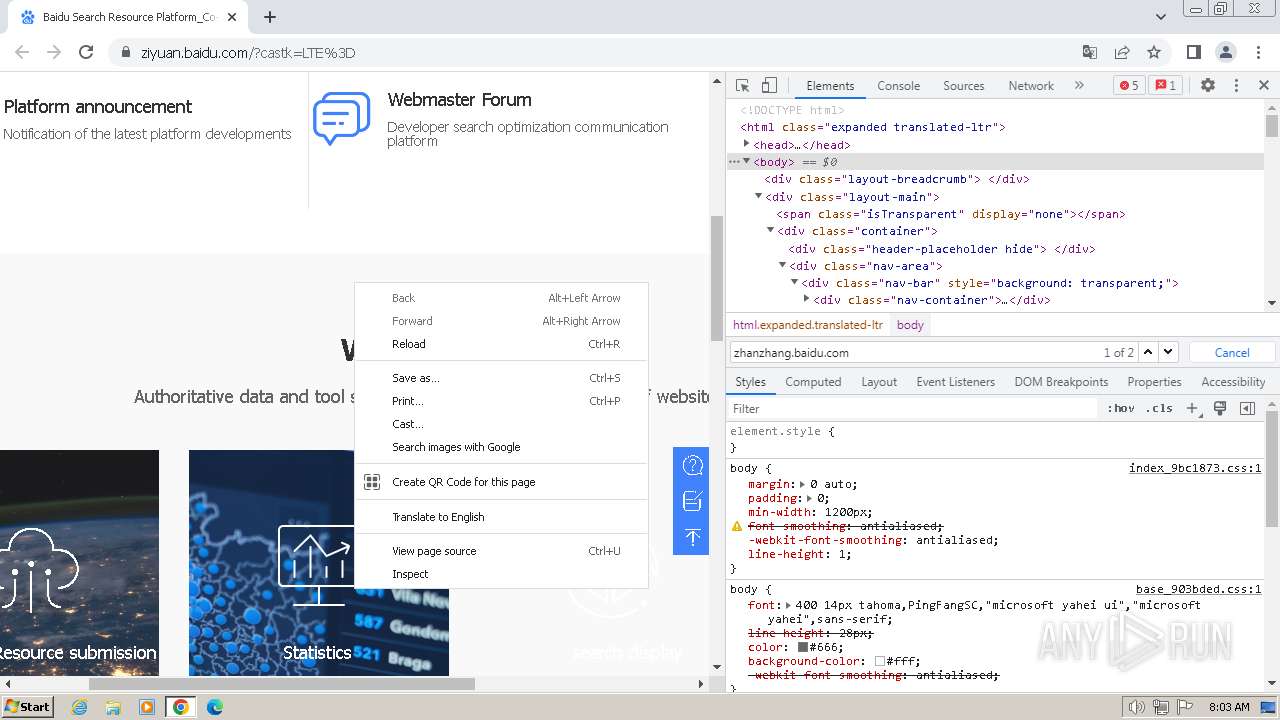Expand the nav-container div node
Screen dimensions: 1280x720
point(806,299)
